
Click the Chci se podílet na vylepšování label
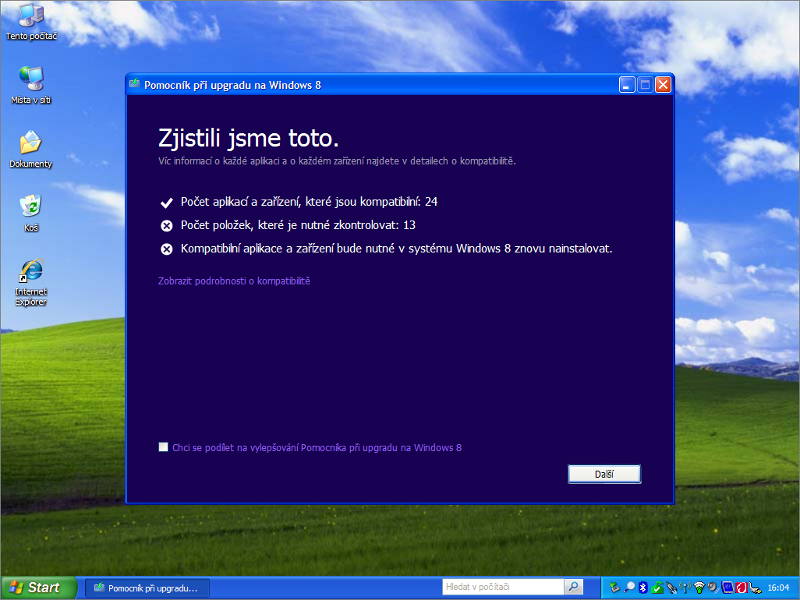317,447
